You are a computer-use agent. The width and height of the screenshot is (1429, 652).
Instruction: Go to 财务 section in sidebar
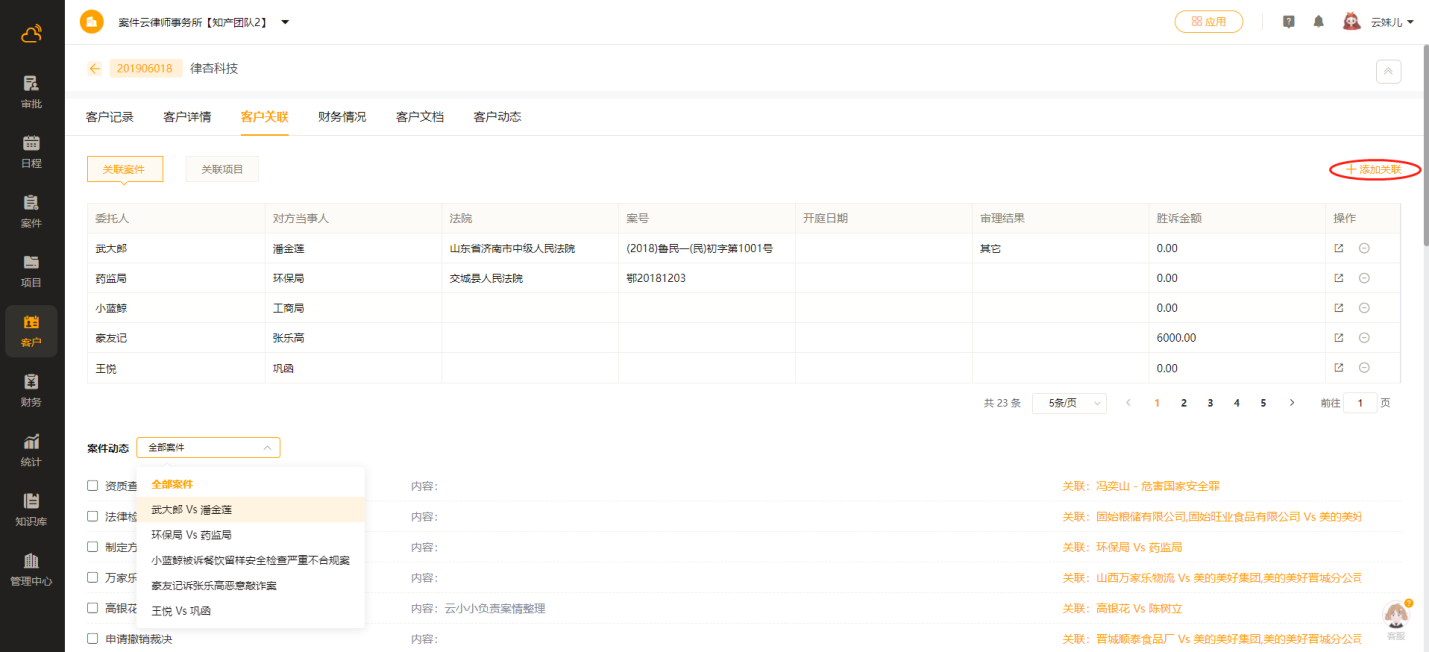(x=31, y=390)
